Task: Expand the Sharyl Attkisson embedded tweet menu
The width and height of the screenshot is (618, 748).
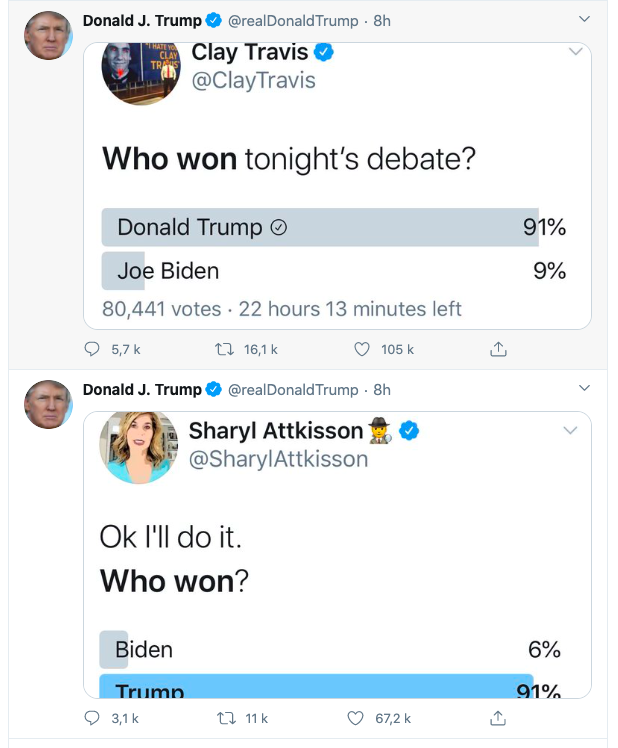Action: (571, 430)
